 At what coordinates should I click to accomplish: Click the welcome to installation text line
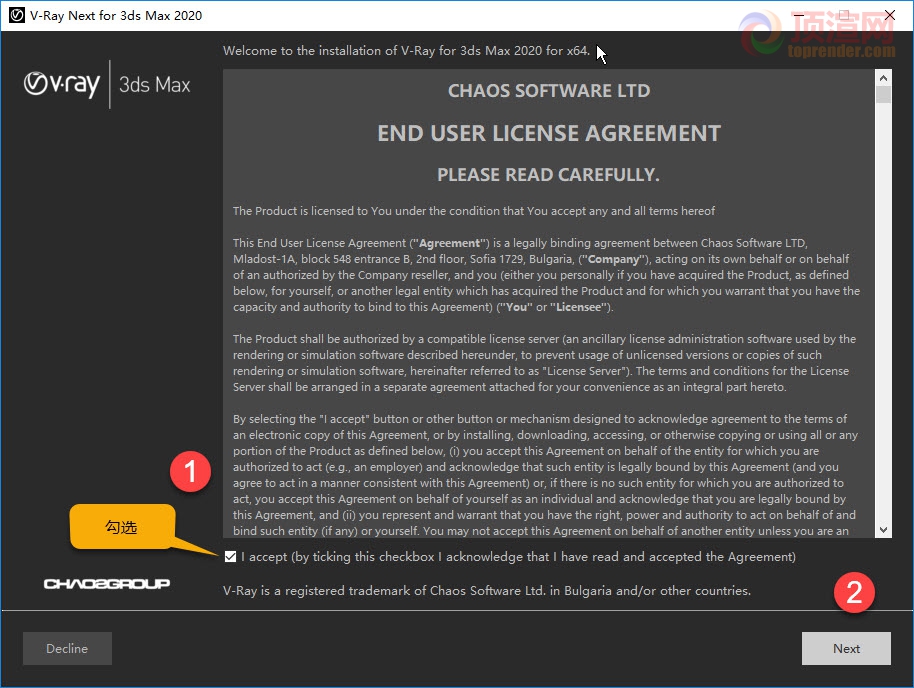pos(406,51)
